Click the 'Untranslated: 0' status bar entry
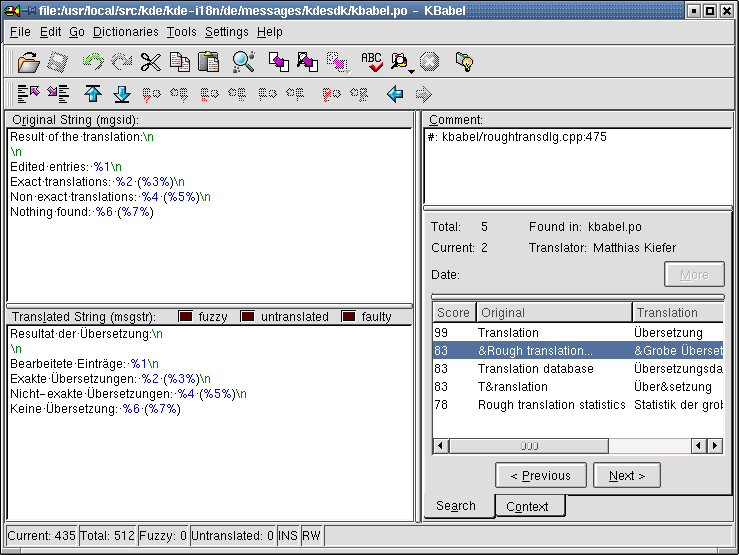The width and height of the screenshot is (739, 555). coord(232,536)
